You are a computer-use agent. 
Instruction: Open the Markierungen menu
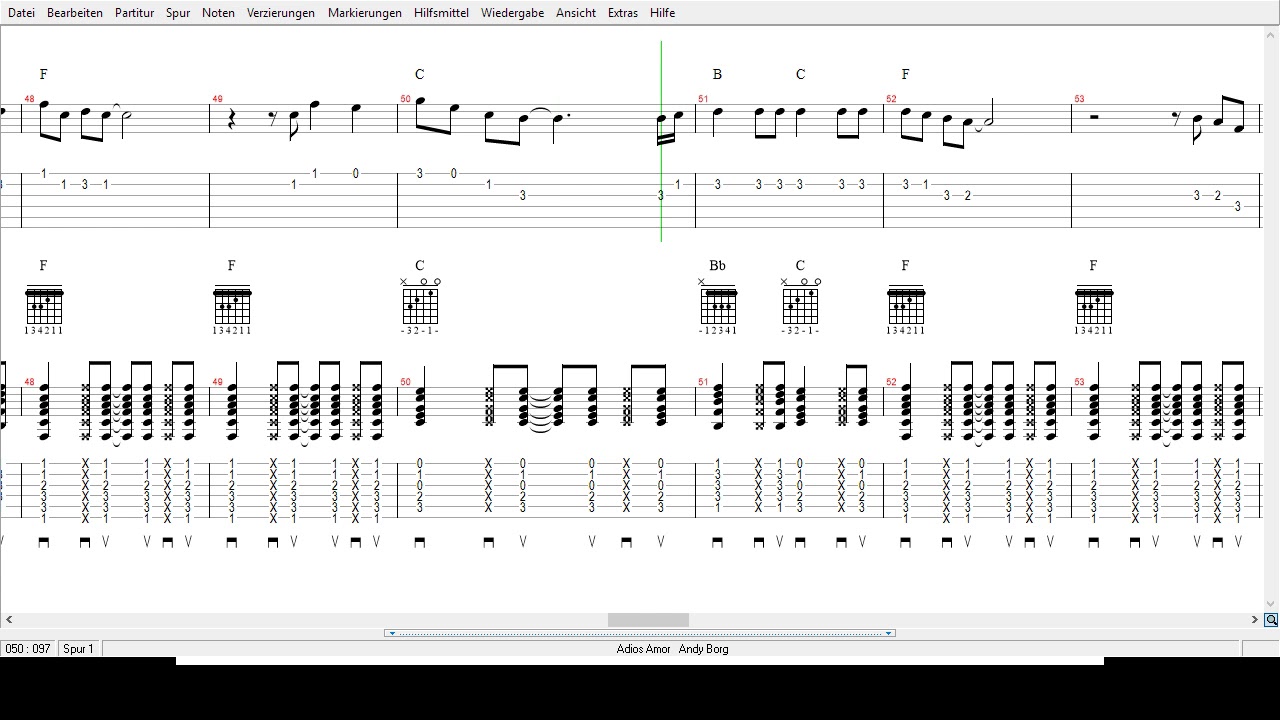tap(365, 13)
